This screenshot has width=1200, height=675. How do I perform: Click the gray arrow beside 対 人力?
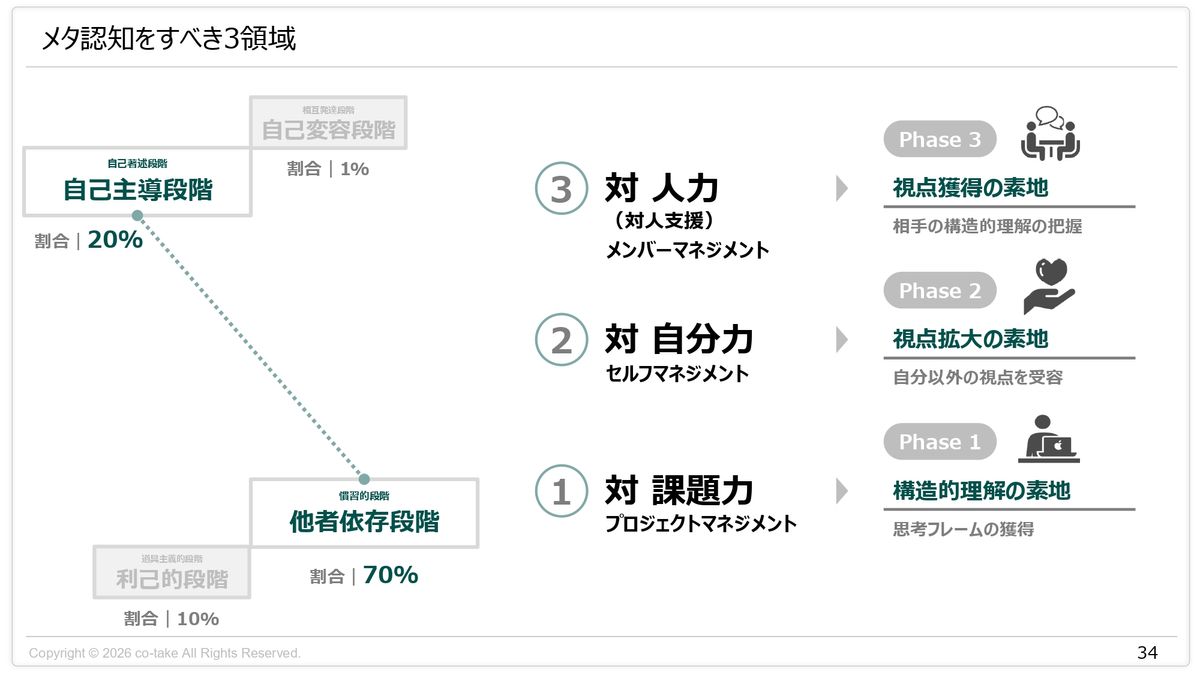click(x=841, y=188)
